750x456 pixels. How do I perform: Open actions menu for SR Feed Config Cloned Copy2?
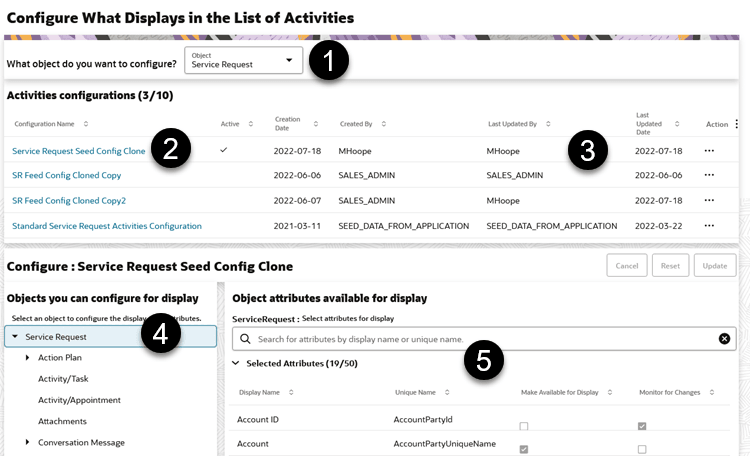(x=710, y=200)
